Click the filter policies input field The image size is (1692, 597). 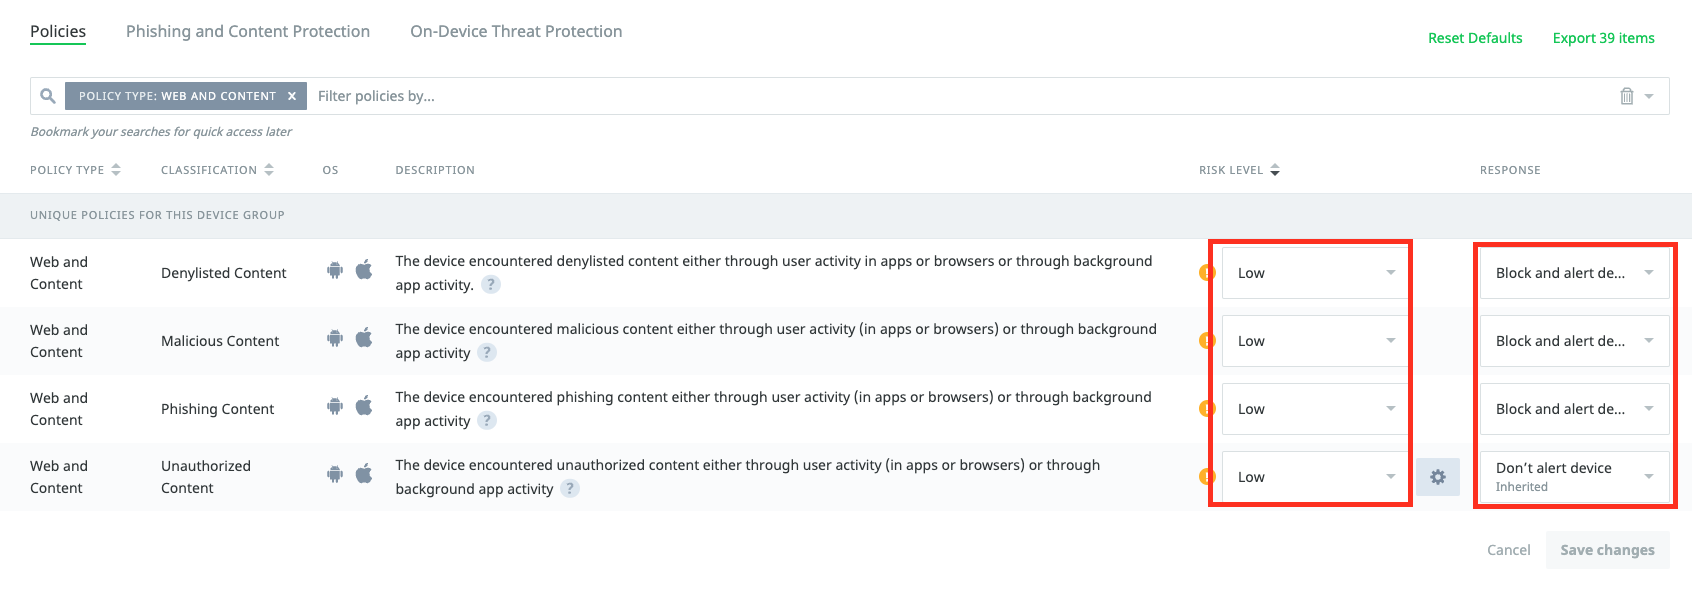click(x=420, y=95)
